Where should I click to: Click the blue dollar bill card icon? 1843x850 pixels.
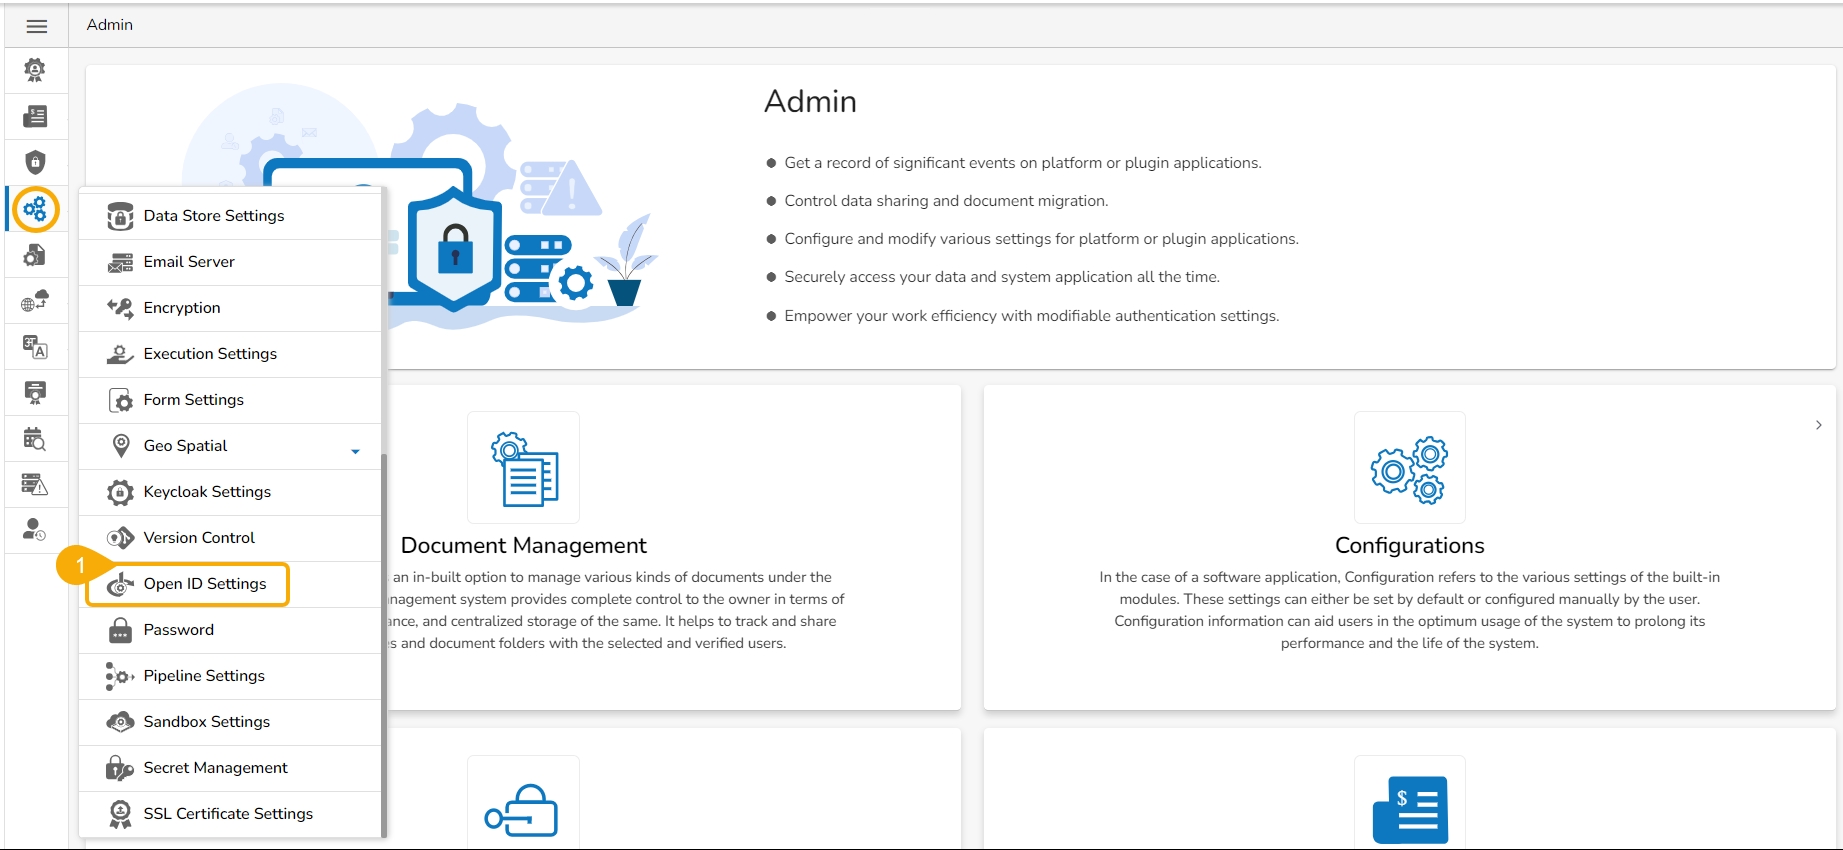pos(1410,808)
